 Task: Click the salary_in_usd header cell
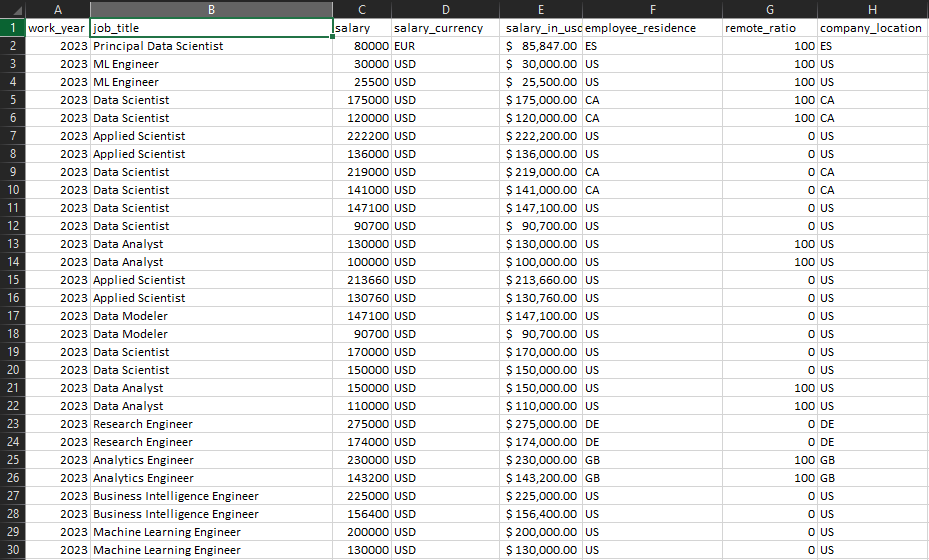(x=541, y=28)
